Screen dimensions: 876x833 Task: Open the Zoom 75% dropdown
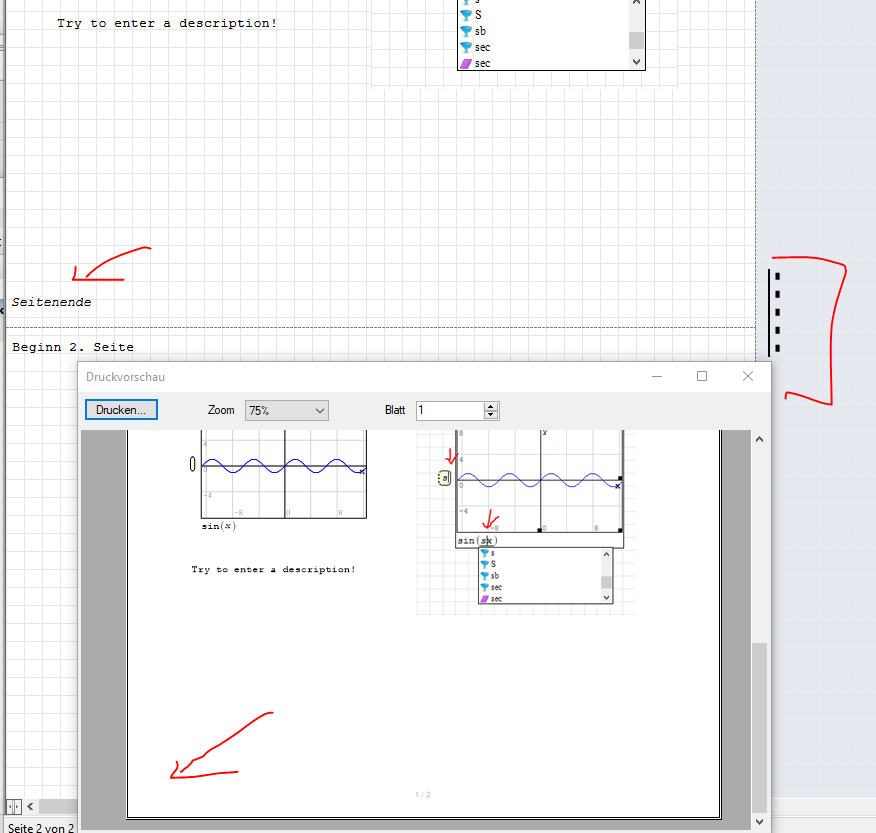coord(286,410)
